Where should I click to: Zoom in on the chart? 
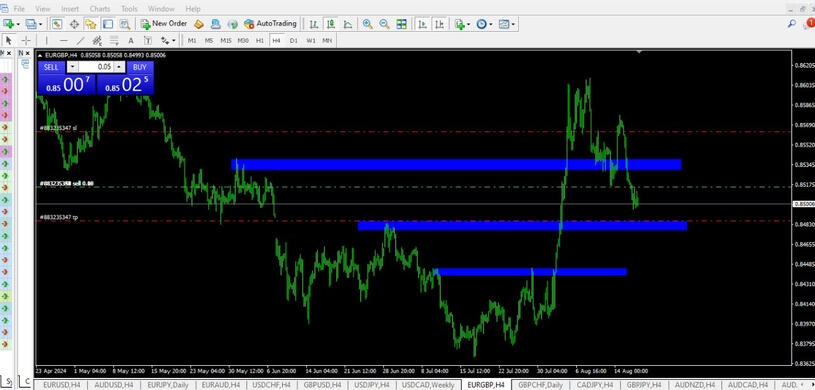[367, 24]
